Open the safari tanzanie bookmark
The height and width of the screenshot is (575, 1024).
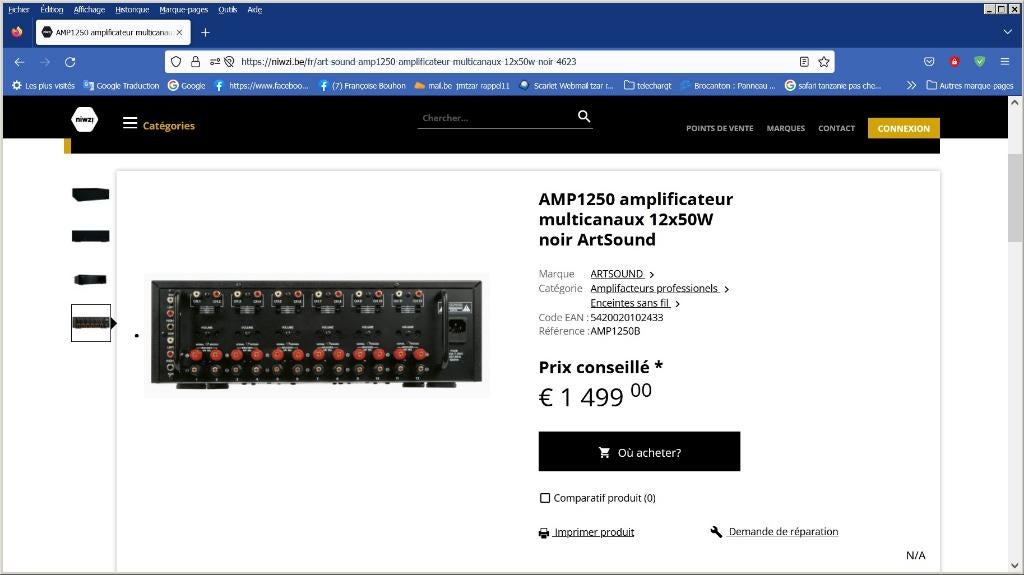coord(833,86)
